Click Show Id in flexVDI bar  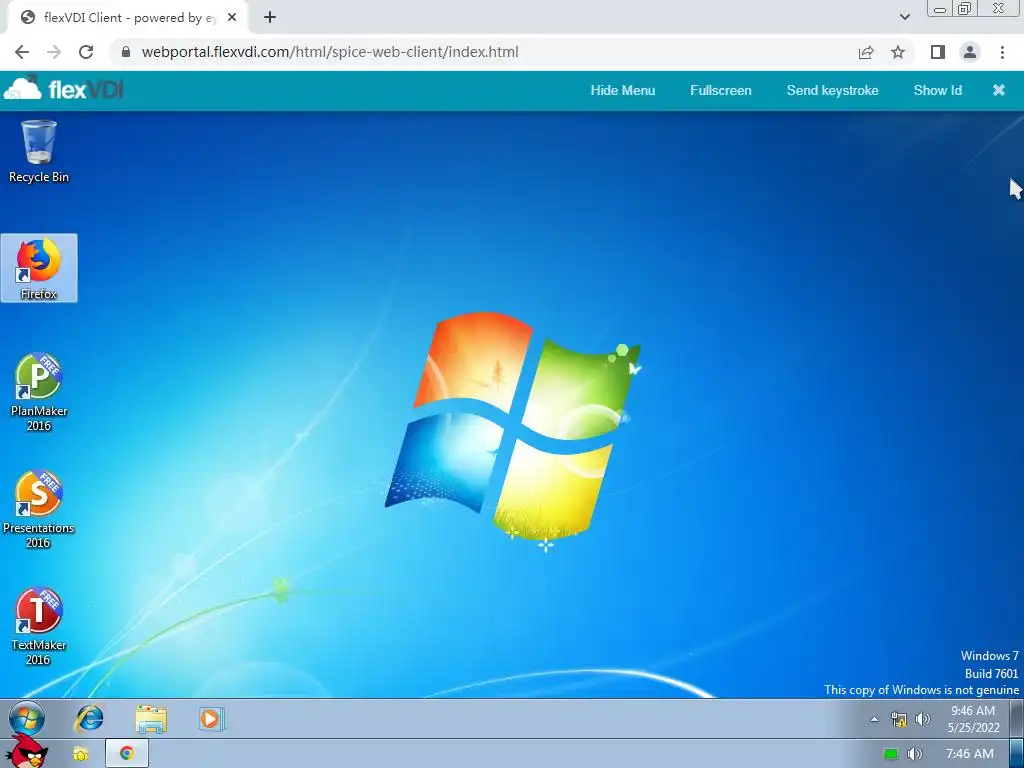tap(937, 91)
